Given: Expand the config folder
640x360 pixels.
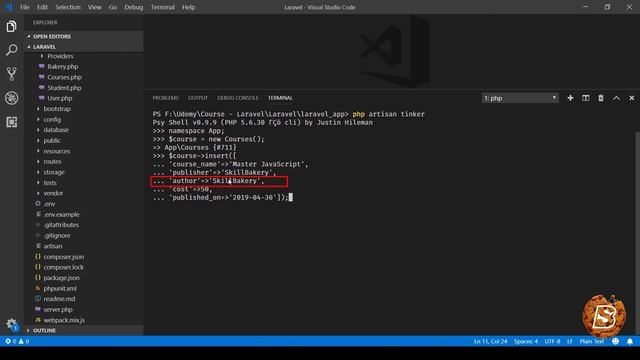Looking at the screenshot, I should click(52, 119).
